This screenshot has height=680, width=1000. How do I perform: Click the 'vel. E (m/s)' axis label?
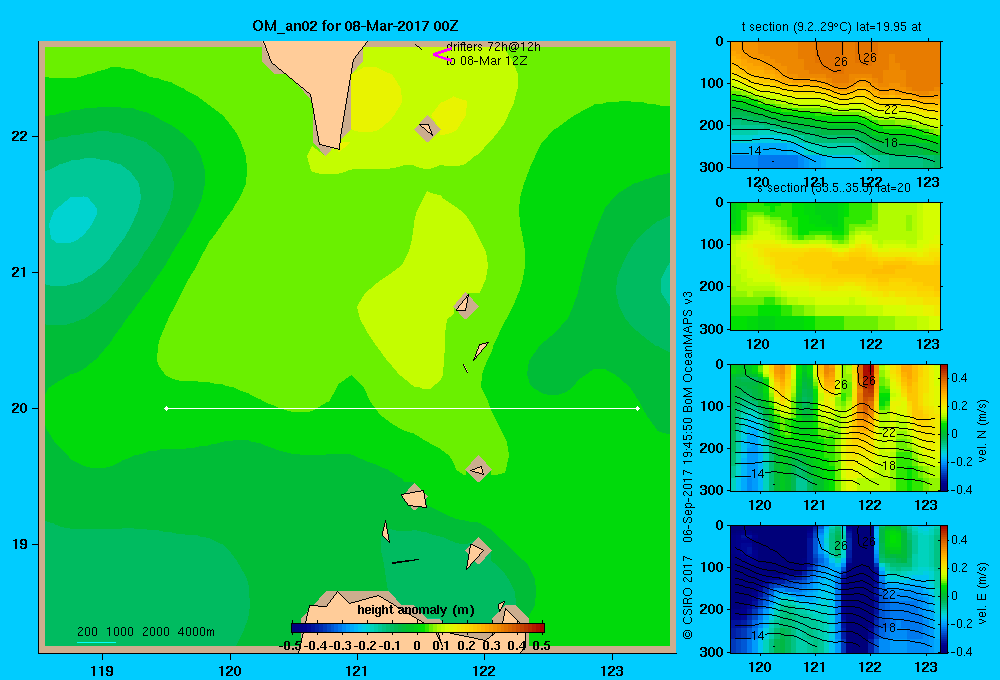click(983, 593)
